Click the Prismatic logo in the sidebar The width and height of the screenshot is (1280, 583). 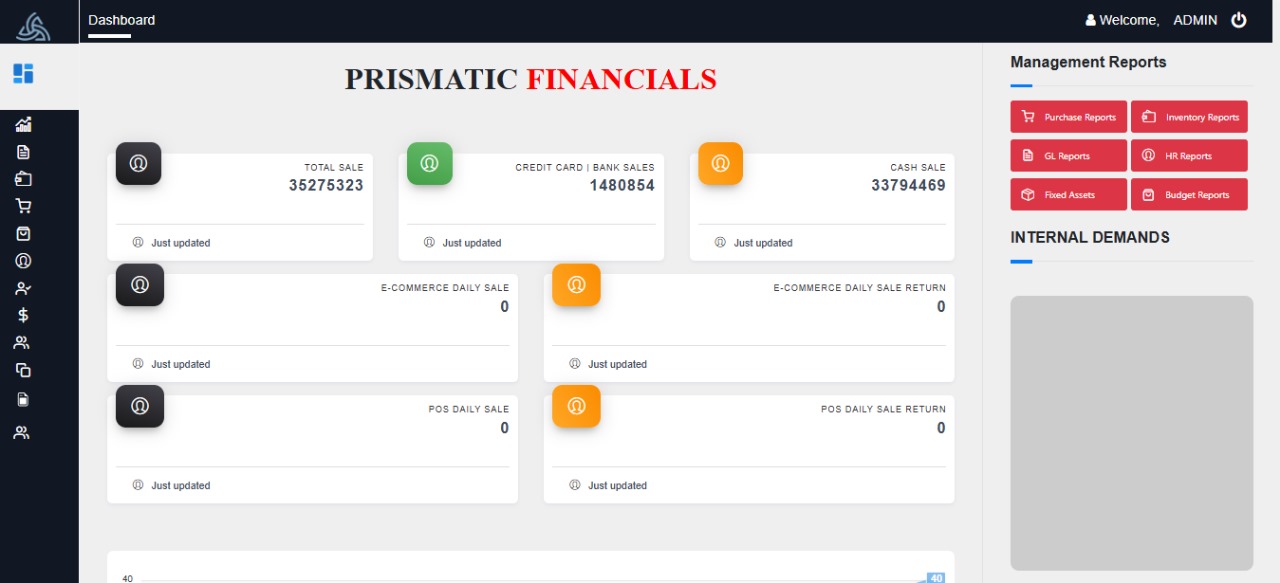click(32, 27)
